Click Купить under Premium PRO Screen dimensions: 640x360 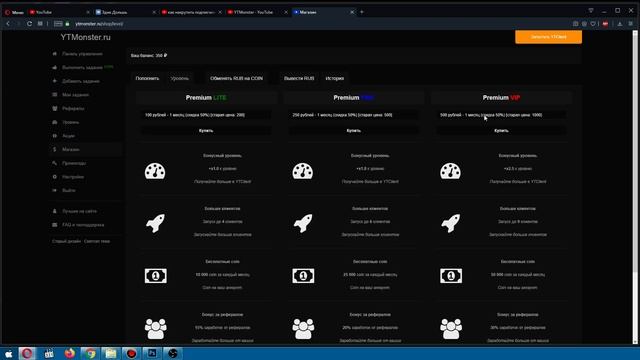353,131
